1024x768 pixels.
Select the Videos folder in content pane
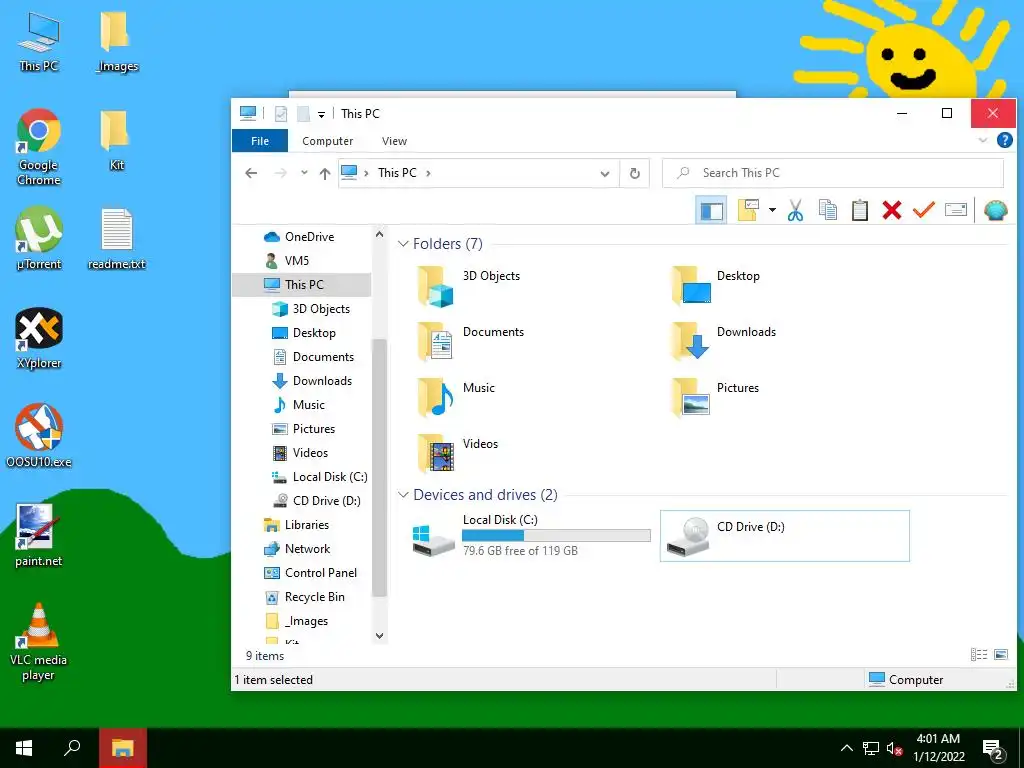[457, 454]
